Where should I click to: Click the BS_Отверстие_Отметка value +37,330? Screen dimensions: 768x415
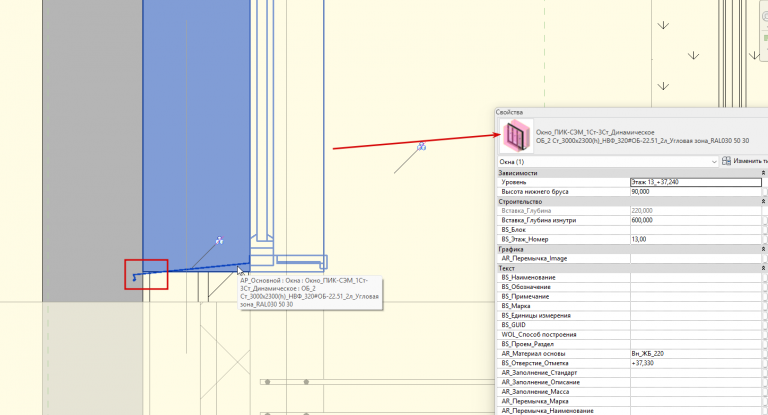(x=696, y=363)
